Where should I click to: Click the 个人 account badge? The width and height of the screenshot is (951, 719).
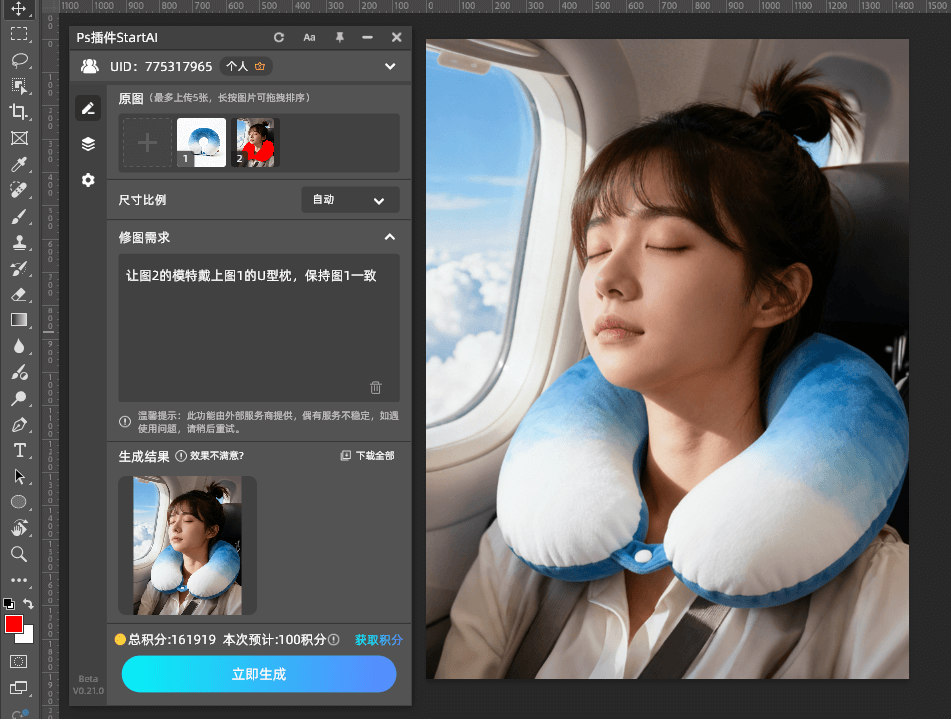point(245,66)
